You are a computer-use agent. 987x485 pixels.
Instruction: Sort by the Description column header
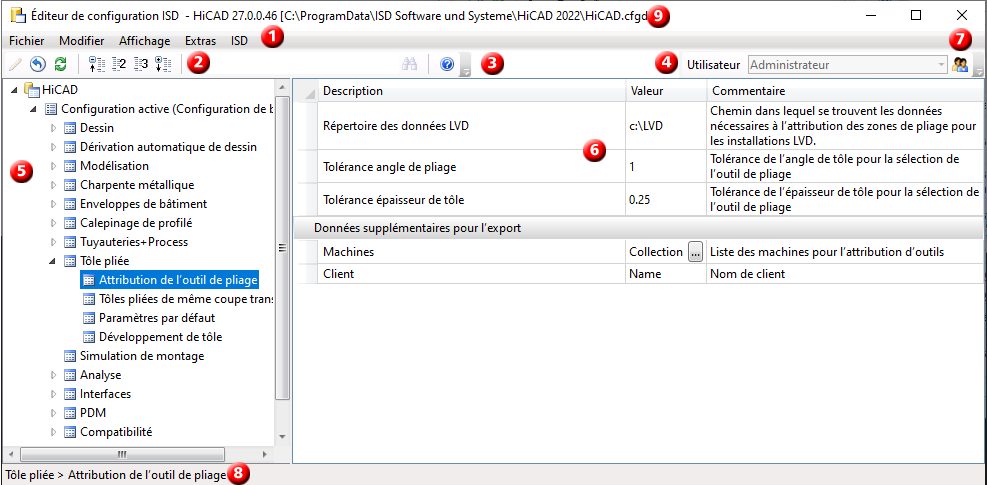pyautogui.click(x=471, y=91)
